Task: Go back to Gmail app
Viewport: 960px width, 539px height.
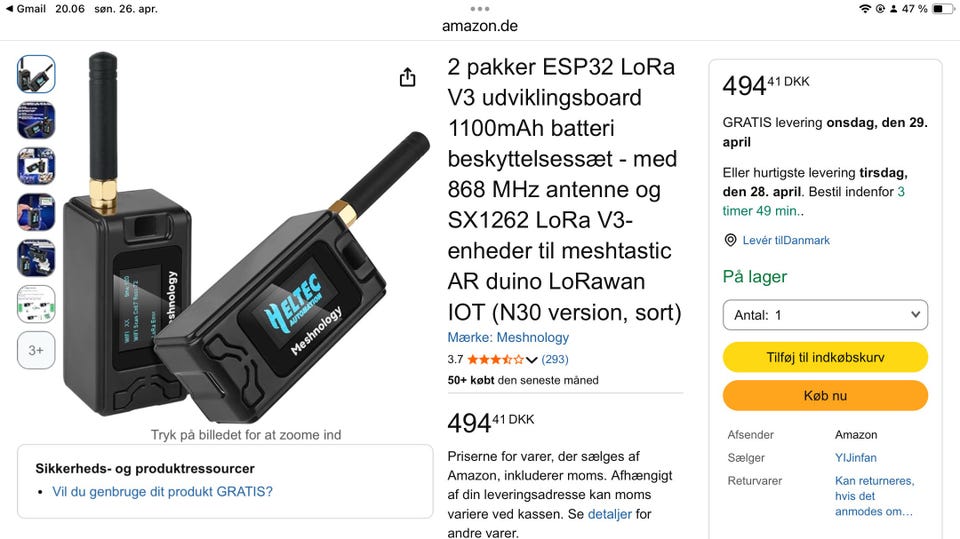Action: click(x=25, y=8)
